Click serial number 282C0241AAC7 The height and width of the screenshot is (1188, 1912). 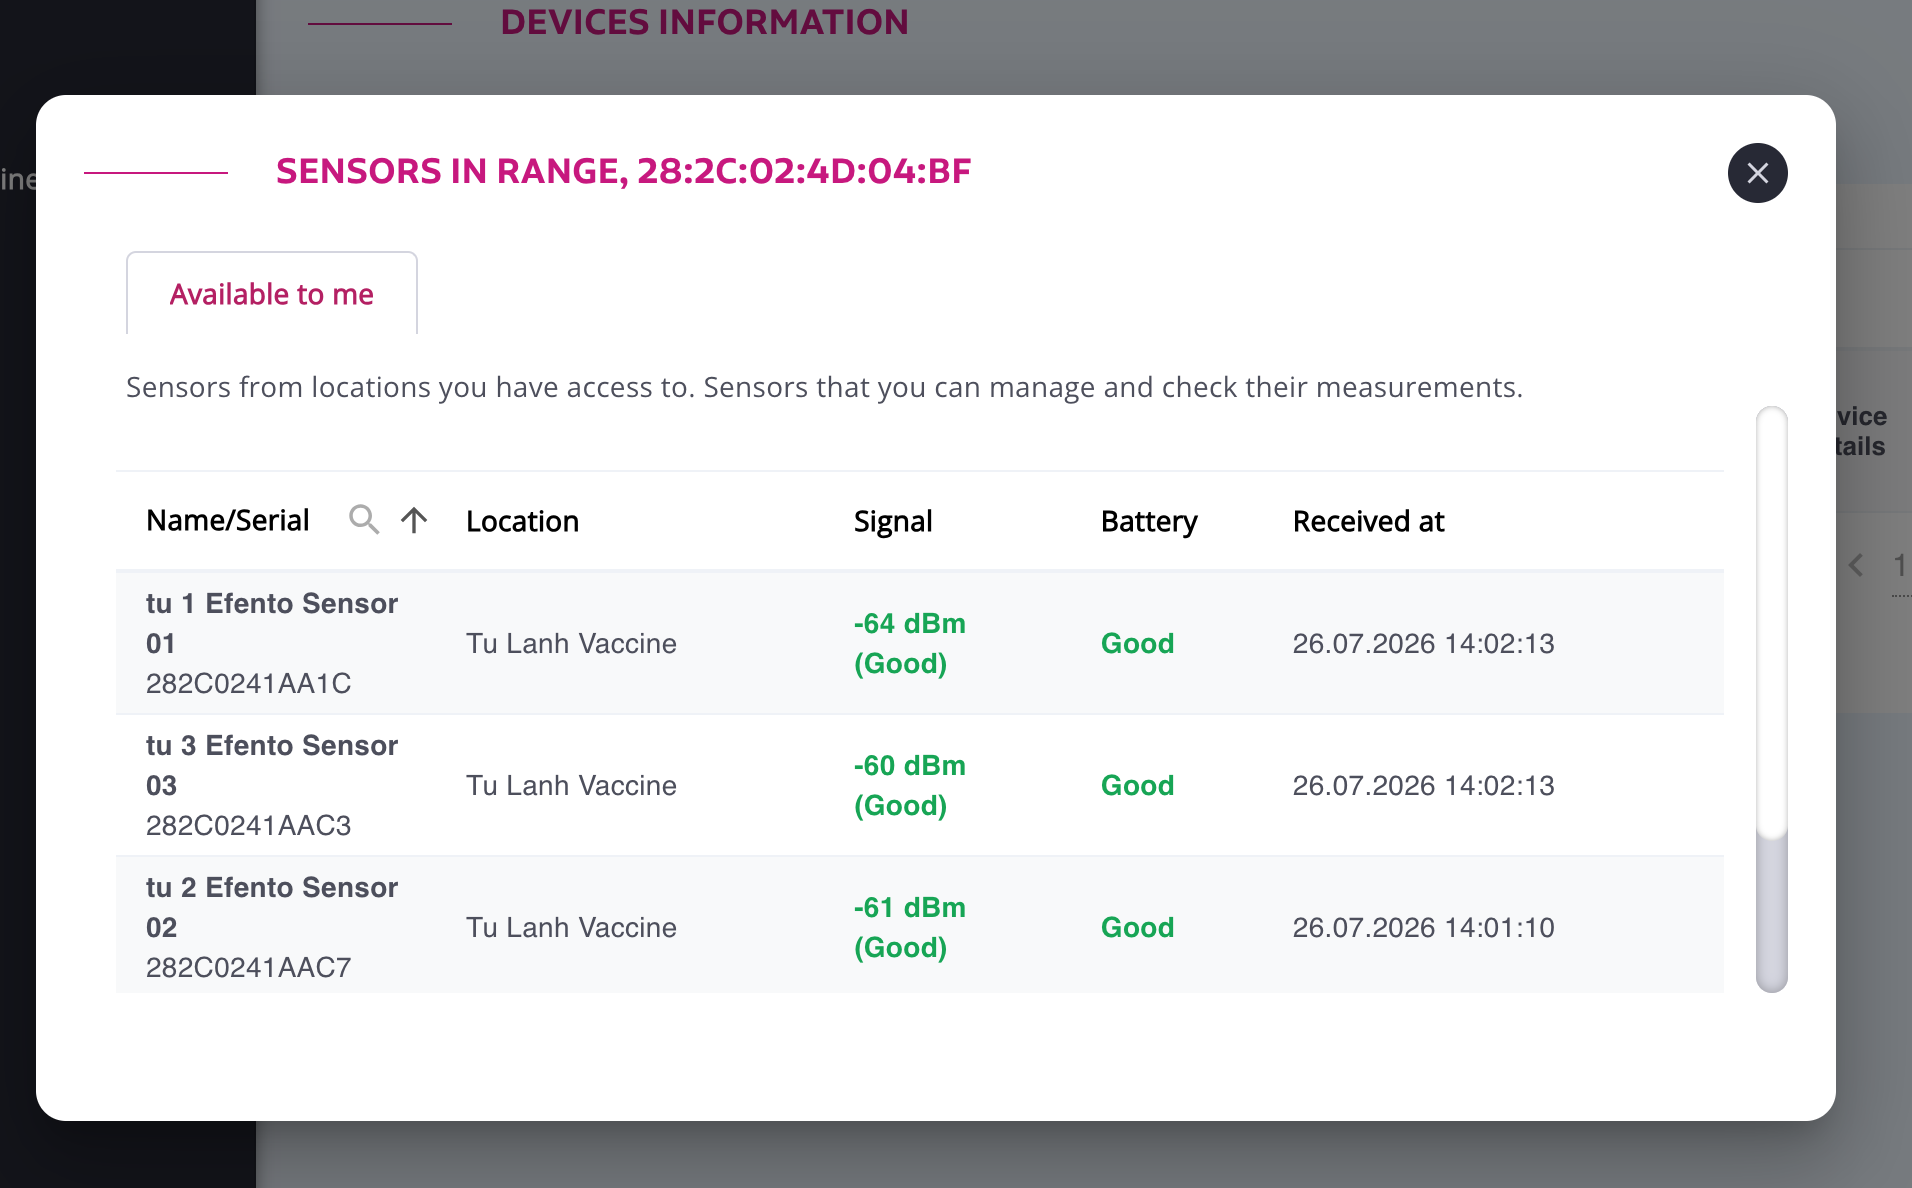(x=248, y=967)
